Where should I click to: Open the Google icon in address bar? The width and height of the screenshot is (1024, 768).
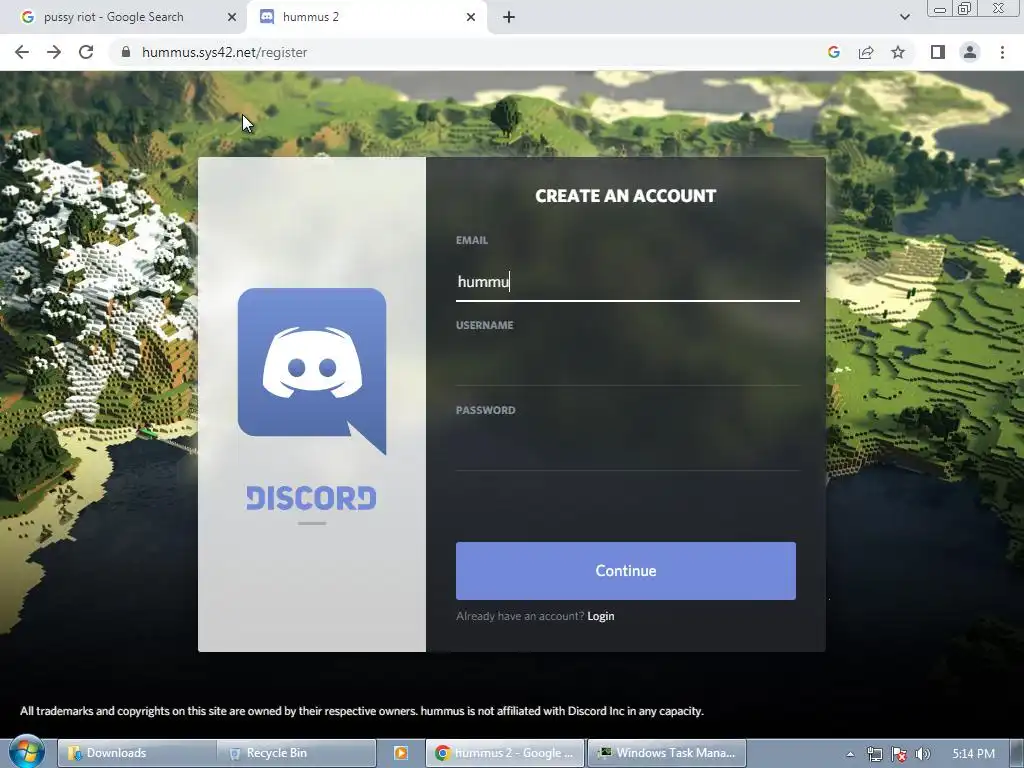[x=833, y=52]
